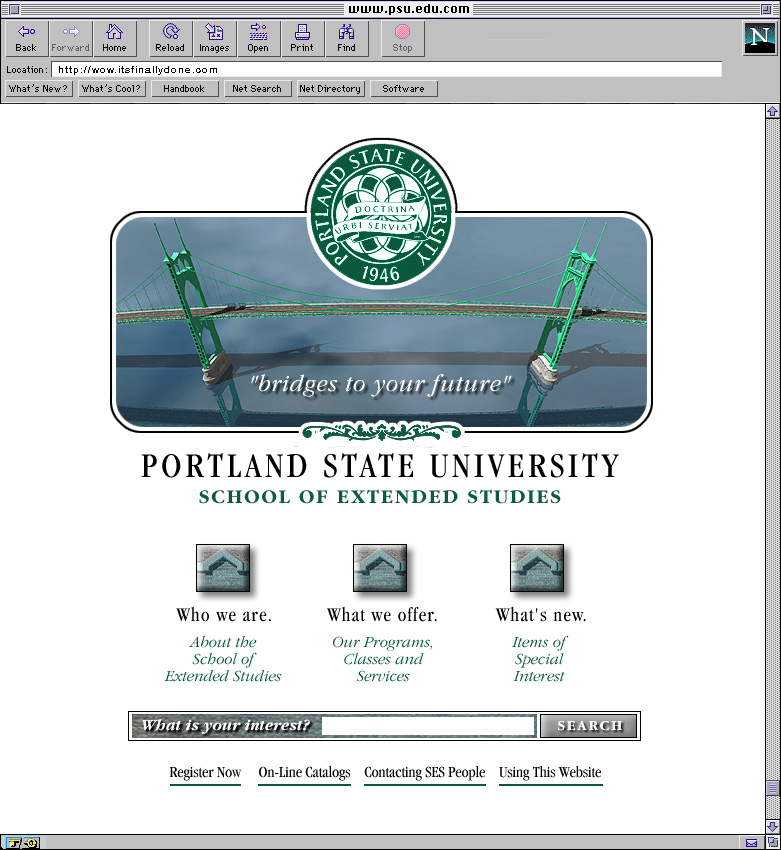Go to the Home page button
Screen dimensions: 781x850
pos(114,38)
